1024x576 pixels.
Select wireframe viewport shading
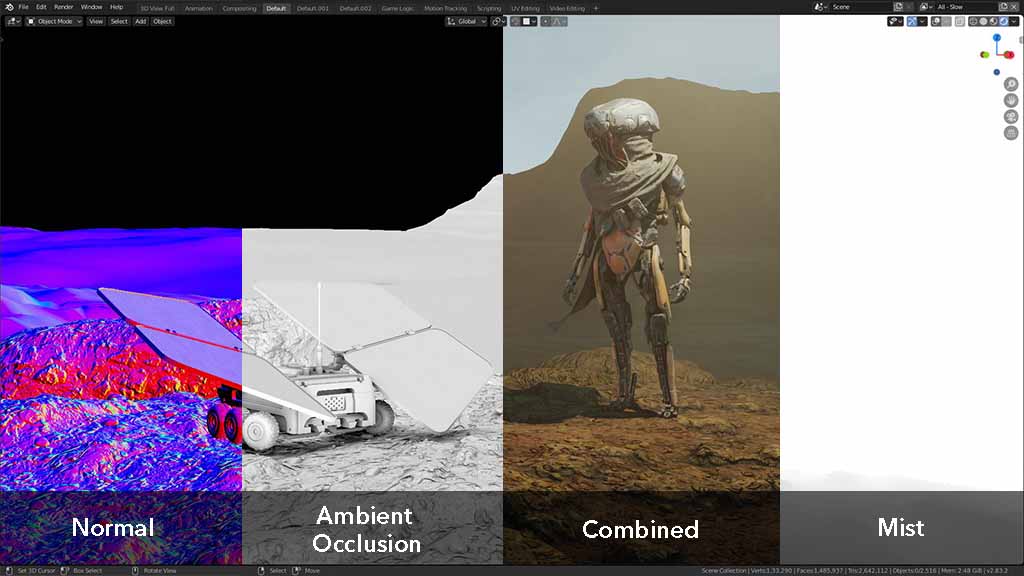[974, 21]
